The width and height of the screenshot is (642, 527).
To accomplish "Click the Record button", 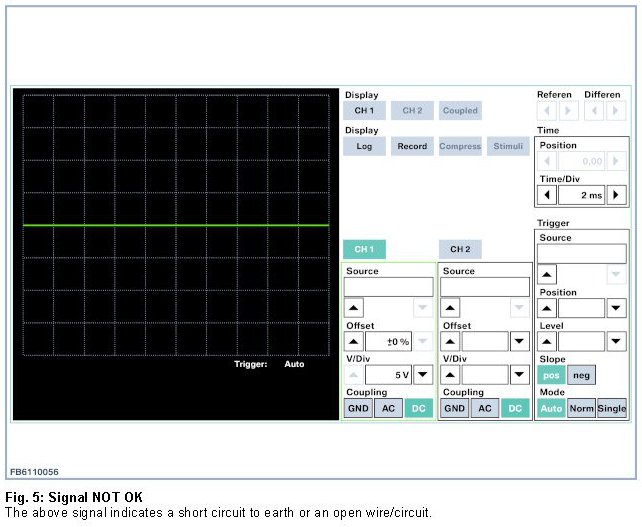I will pos(412,146).
